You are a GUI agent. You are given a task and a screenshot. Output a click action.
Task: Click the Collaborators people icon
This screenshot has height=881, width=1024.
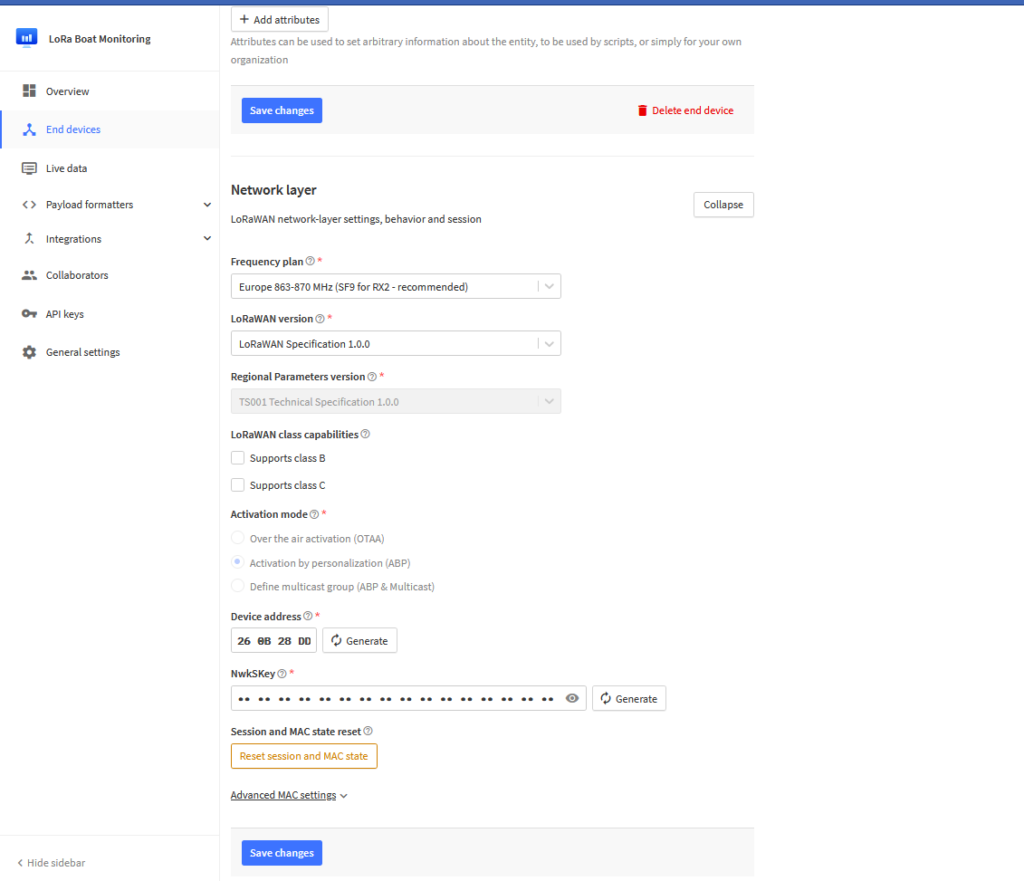[x=29, y=275]
